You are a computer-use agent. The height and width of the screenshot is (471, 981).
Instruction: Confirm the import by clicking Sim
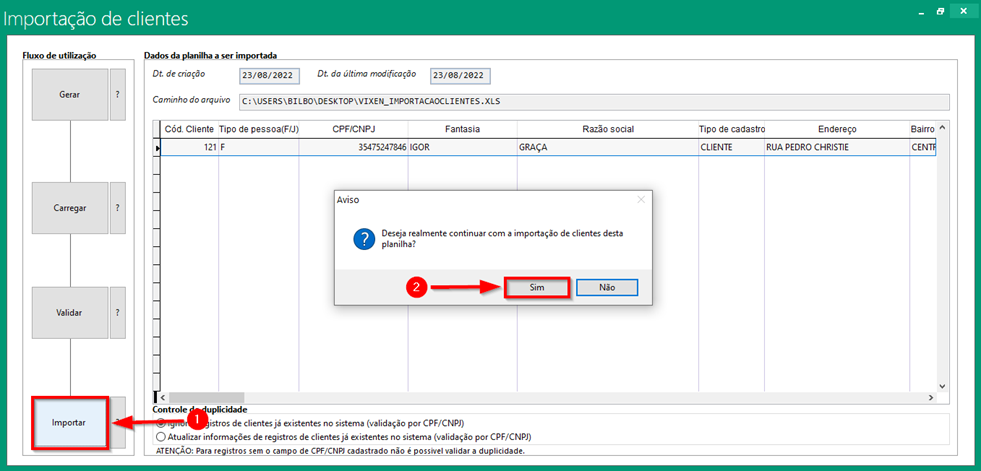[x=536, y=287]
